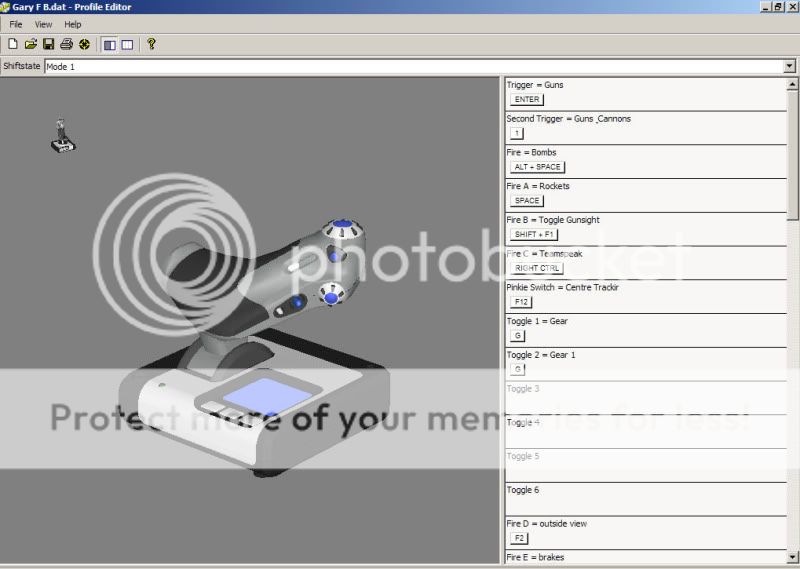
Task: Click the ENTER key assignment
Action: point(527,100)
